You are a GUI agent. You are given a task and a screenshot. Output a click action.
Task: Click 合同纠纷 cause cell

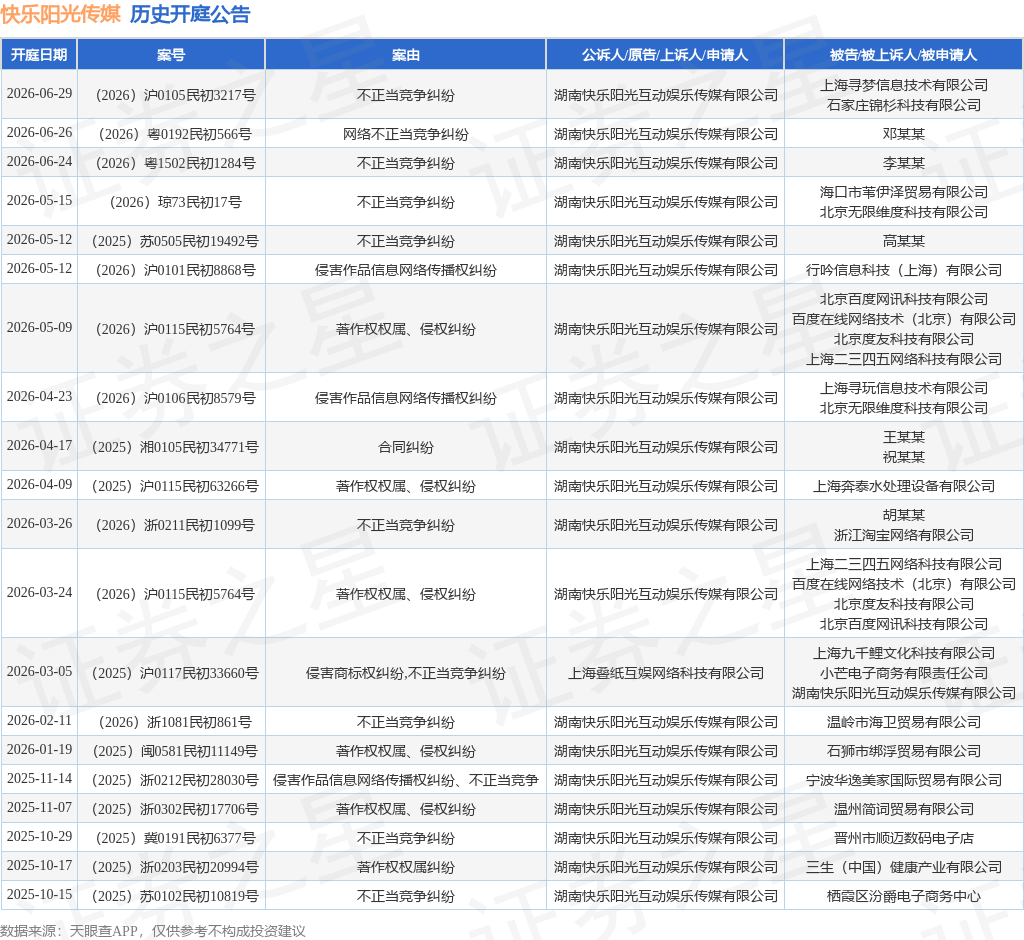406,447
